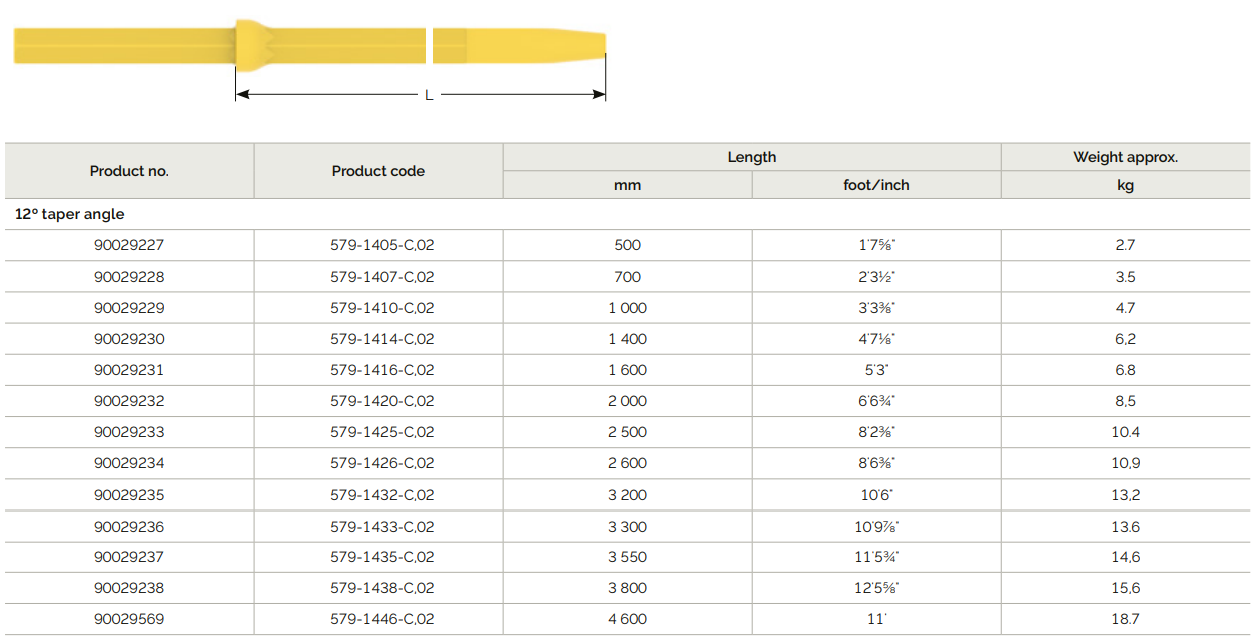
Task: Click product code 579-1416-C,02
Action: (382, 370)
